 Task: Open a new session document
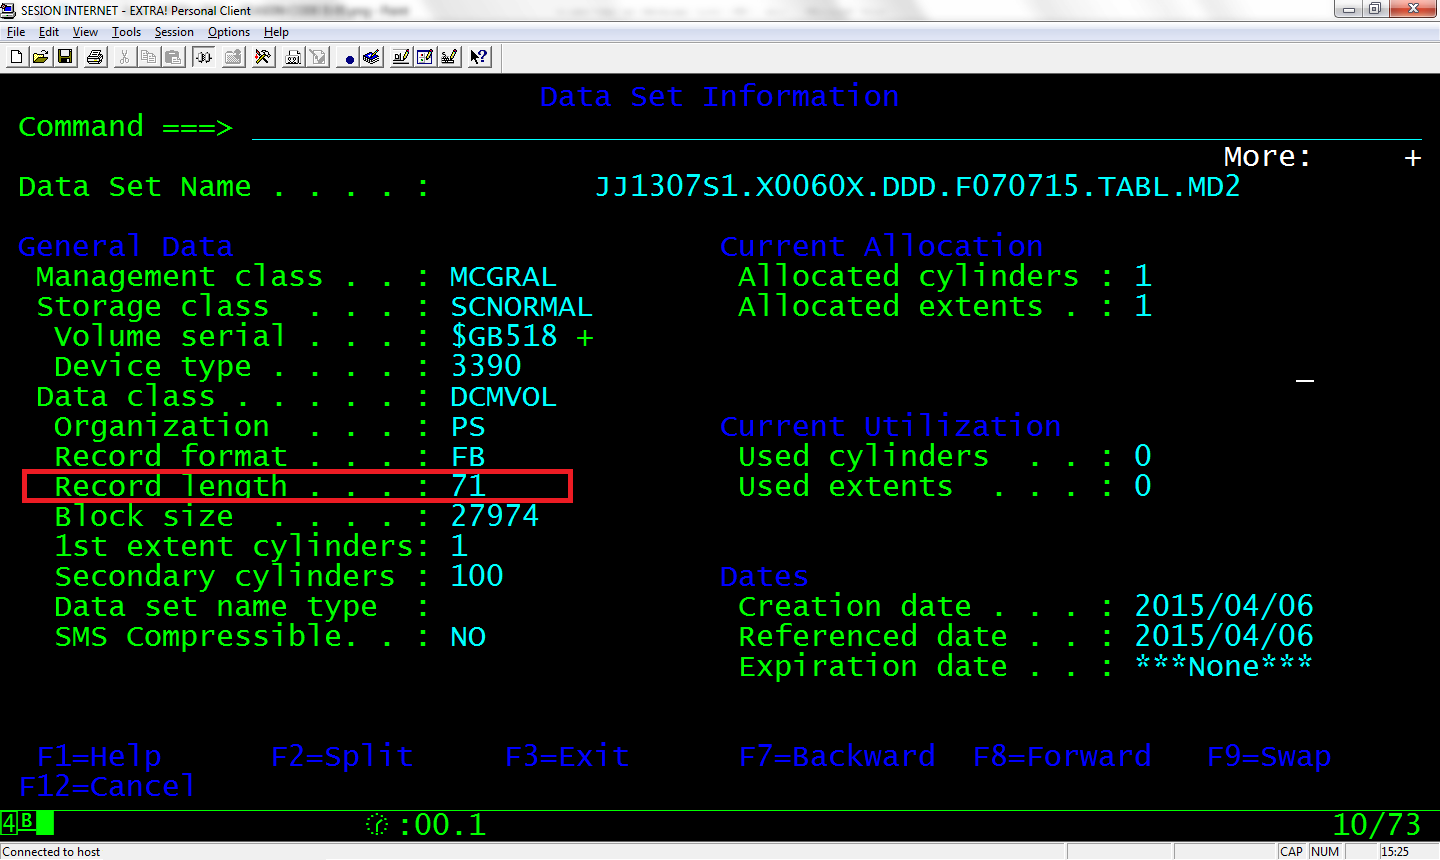(16, 57)
